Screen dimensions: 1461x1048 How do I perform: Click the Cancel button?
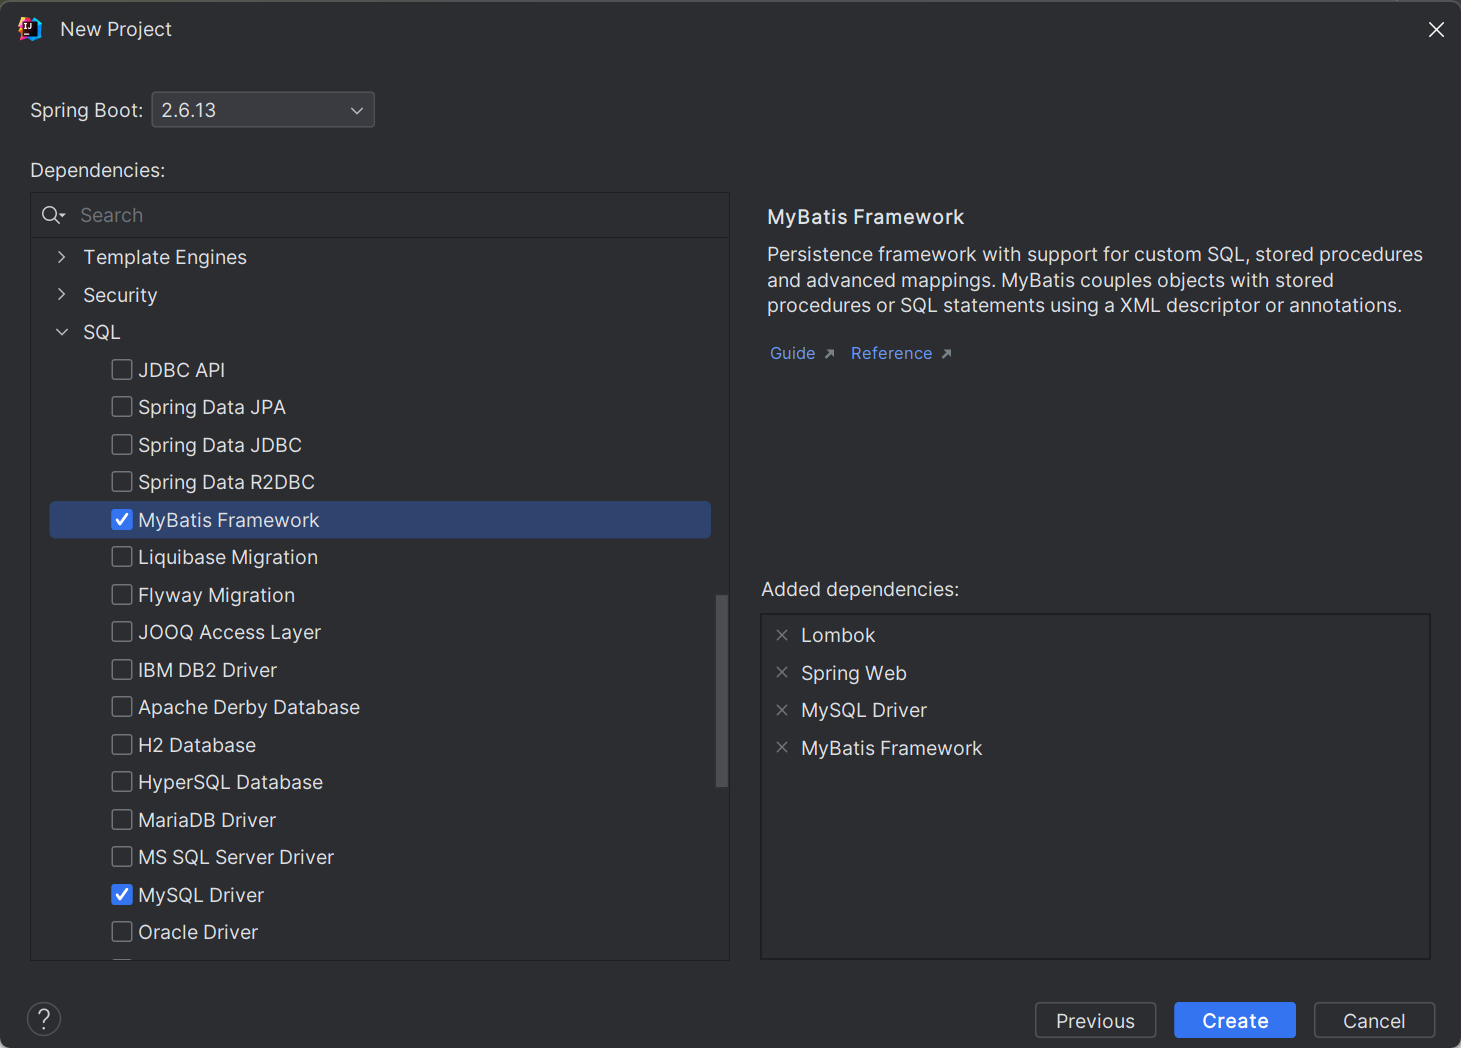1374,1020
